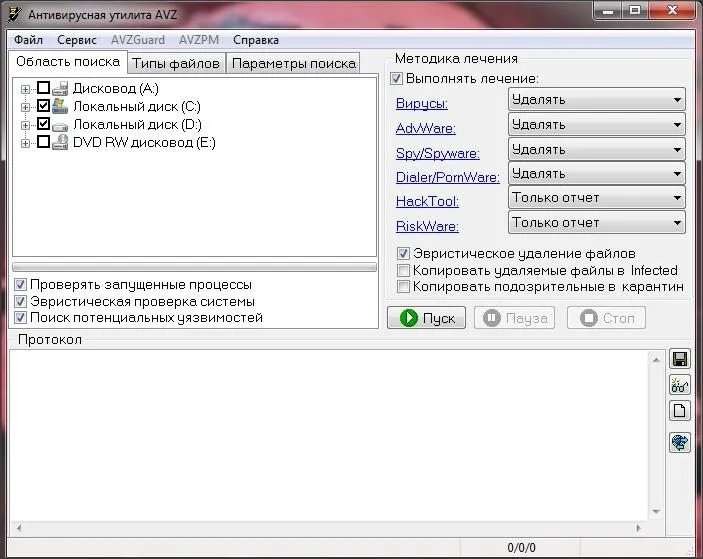
Task: Click the AdWare link
Action: tap(426, 128)
